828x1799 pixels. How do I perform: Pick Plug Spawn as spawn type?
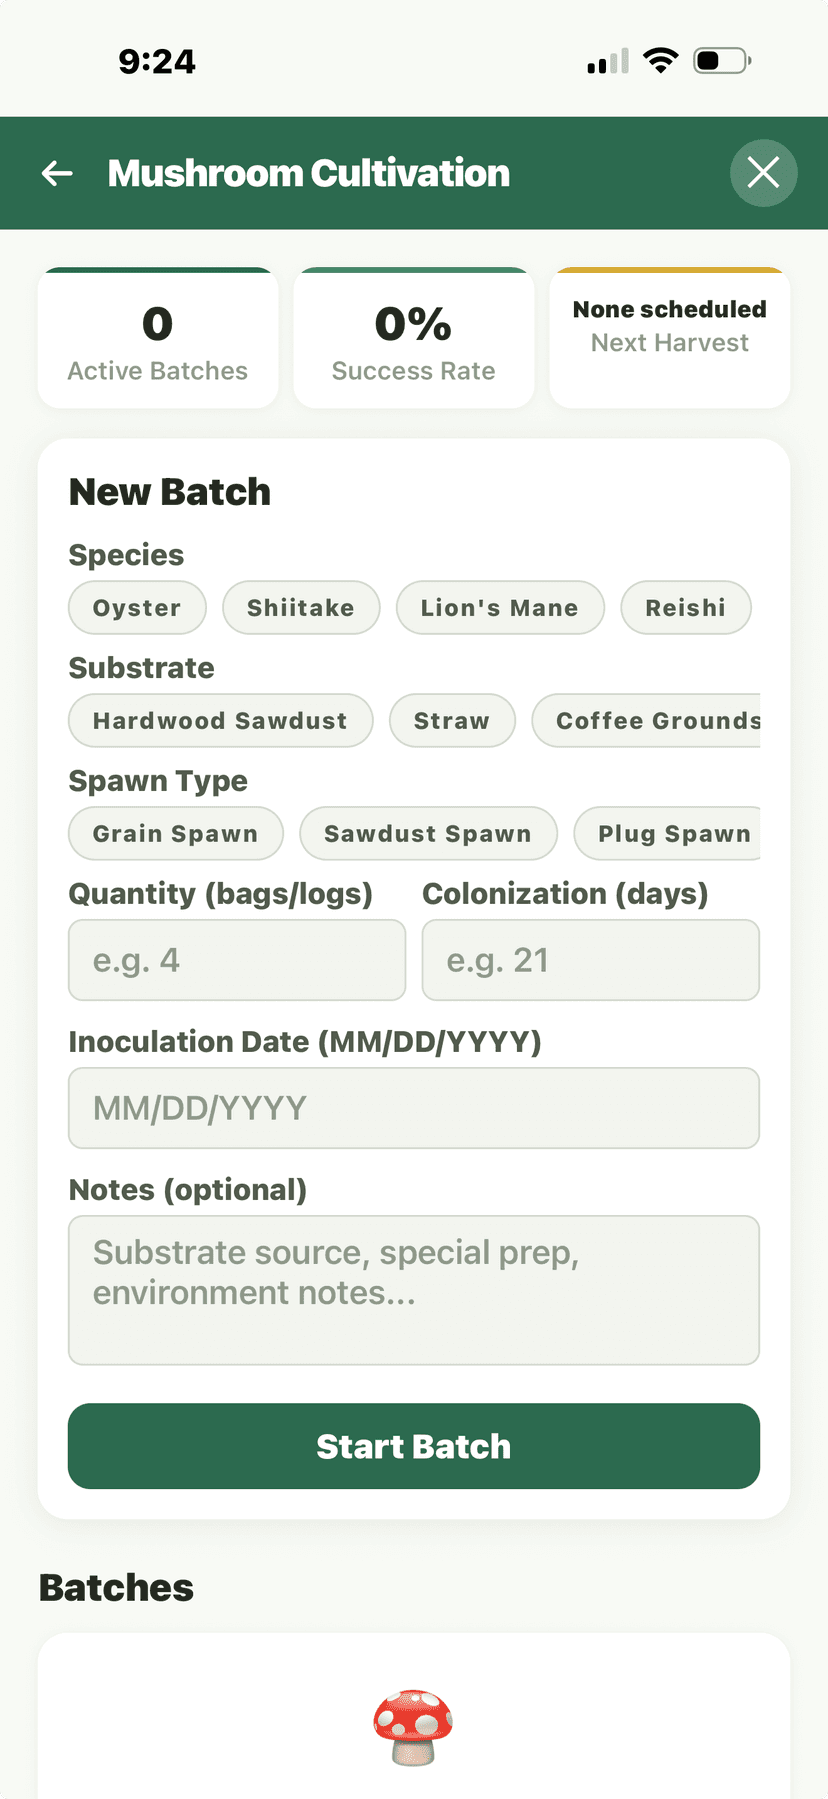(x=672, y=833)
